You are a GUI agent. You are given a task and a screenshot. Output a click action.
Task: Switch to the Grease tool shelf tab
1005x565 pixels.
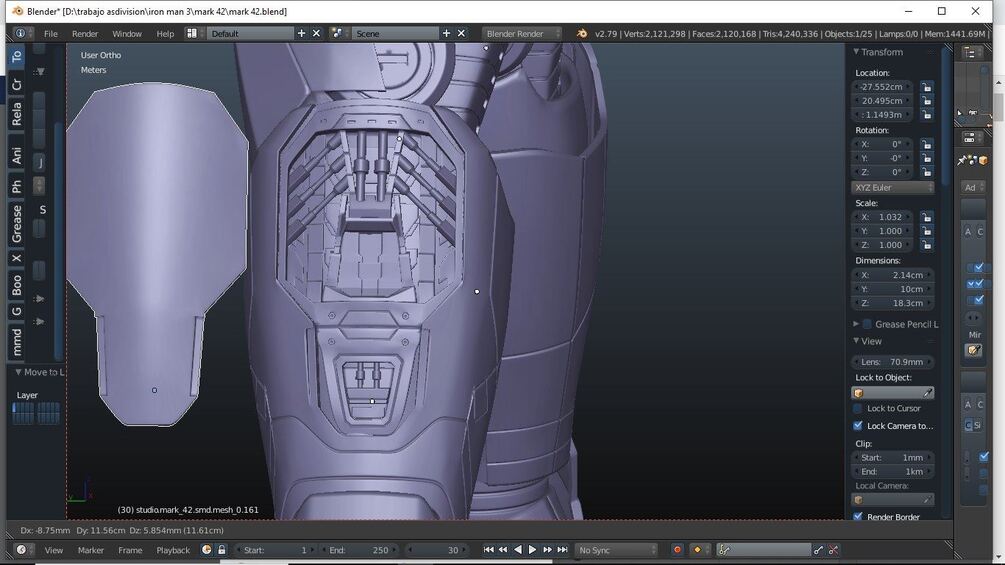[17, 224]
